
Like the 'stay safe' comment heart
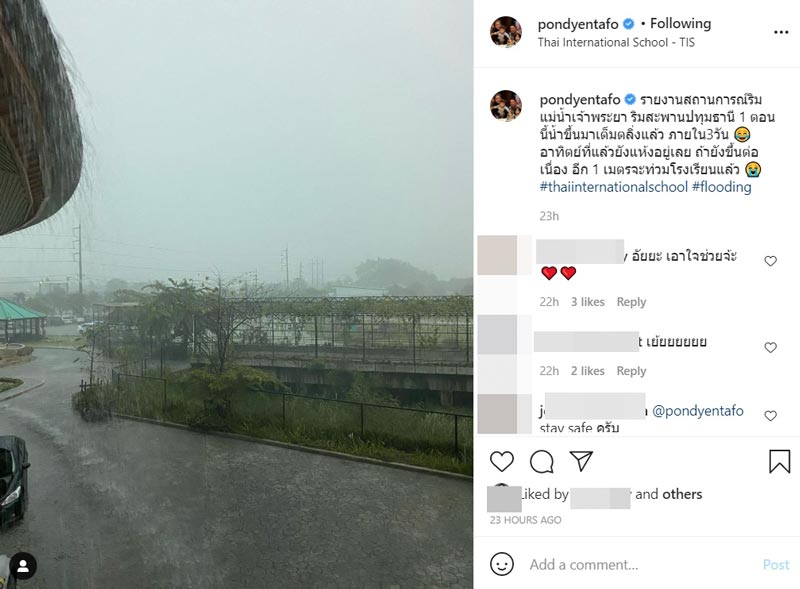(770, 415)
